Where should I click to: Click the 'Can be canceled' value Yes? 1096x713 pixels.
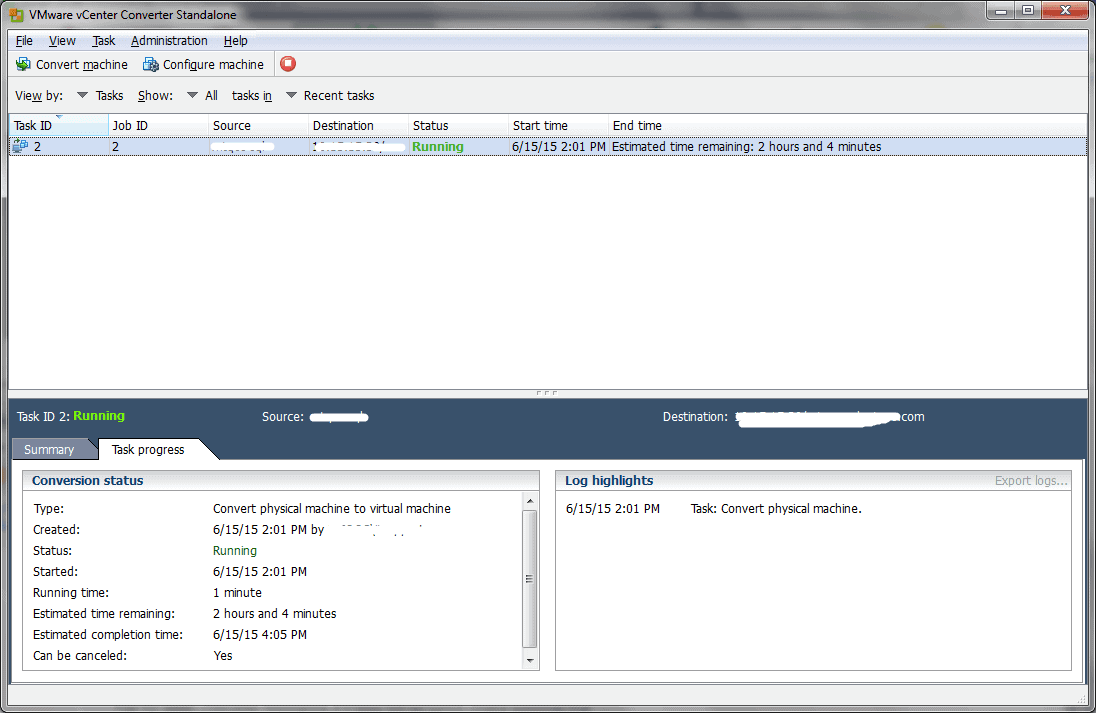coord(223,655)
